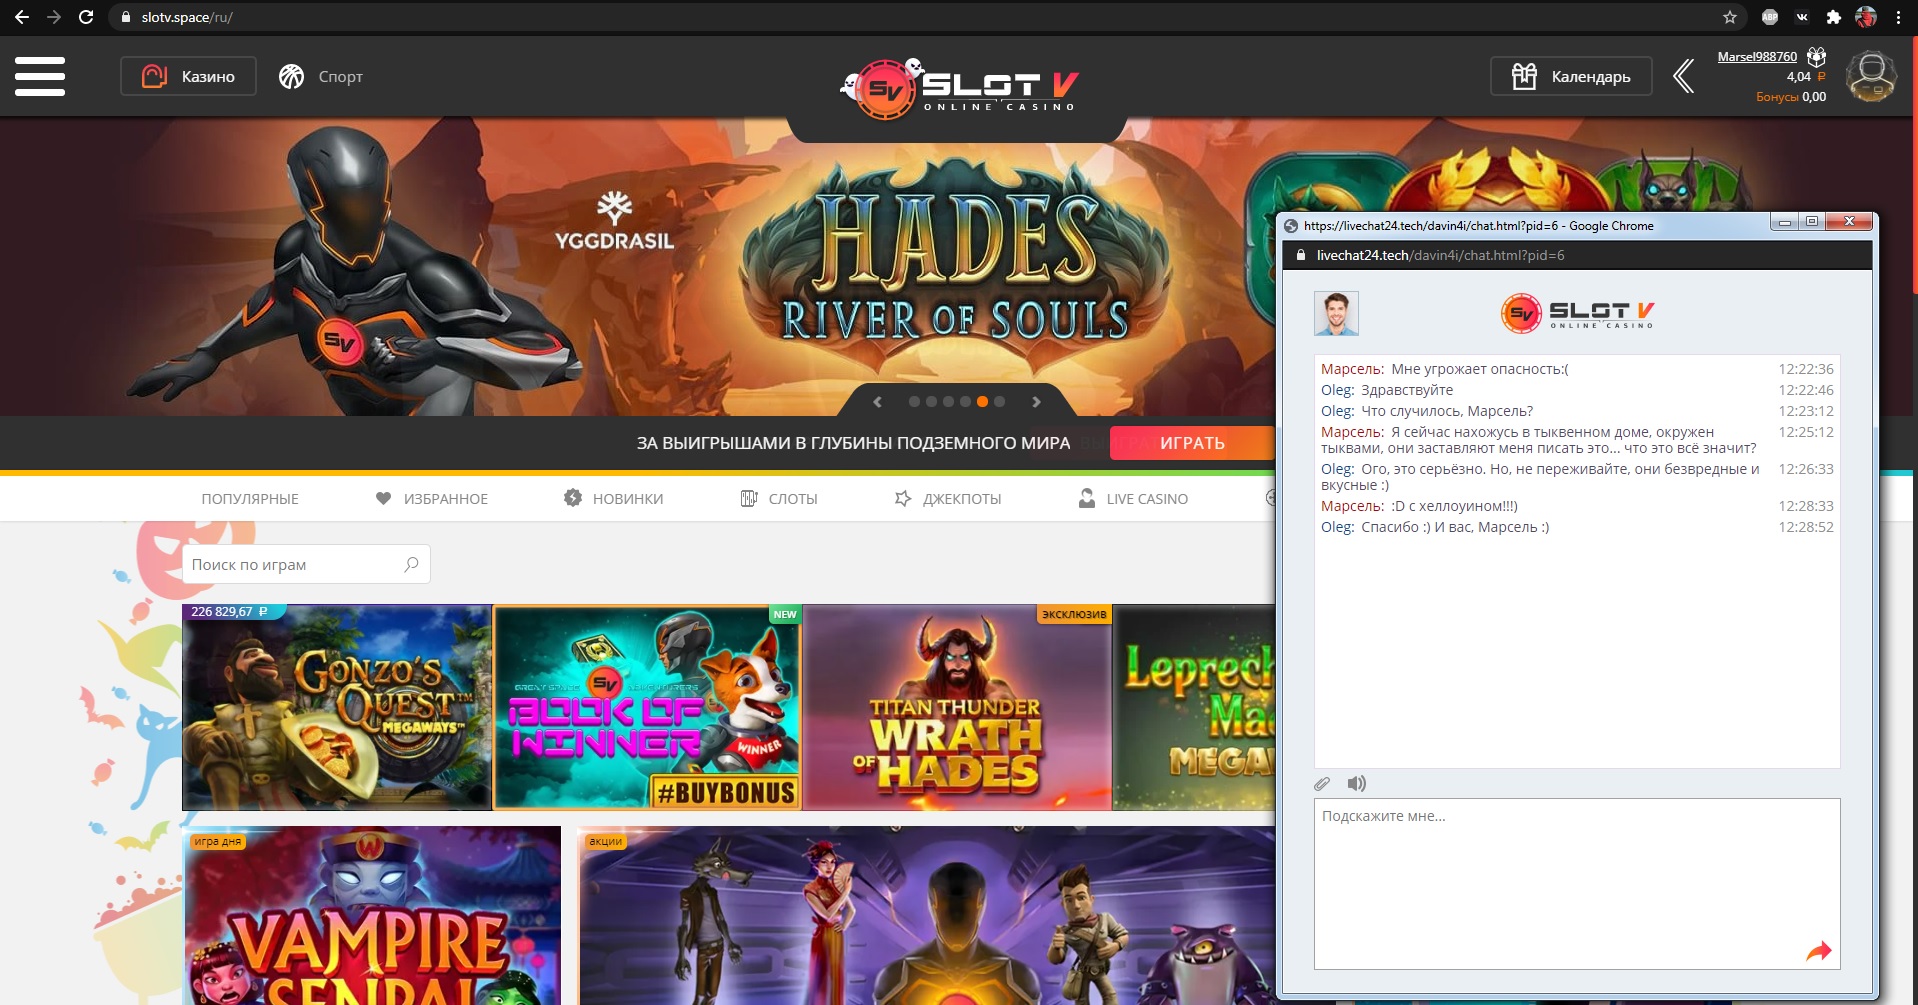Click the operator Oleg avatar photo
The height and width of the screenshot is (1005, 1918).
point(1336,313)
